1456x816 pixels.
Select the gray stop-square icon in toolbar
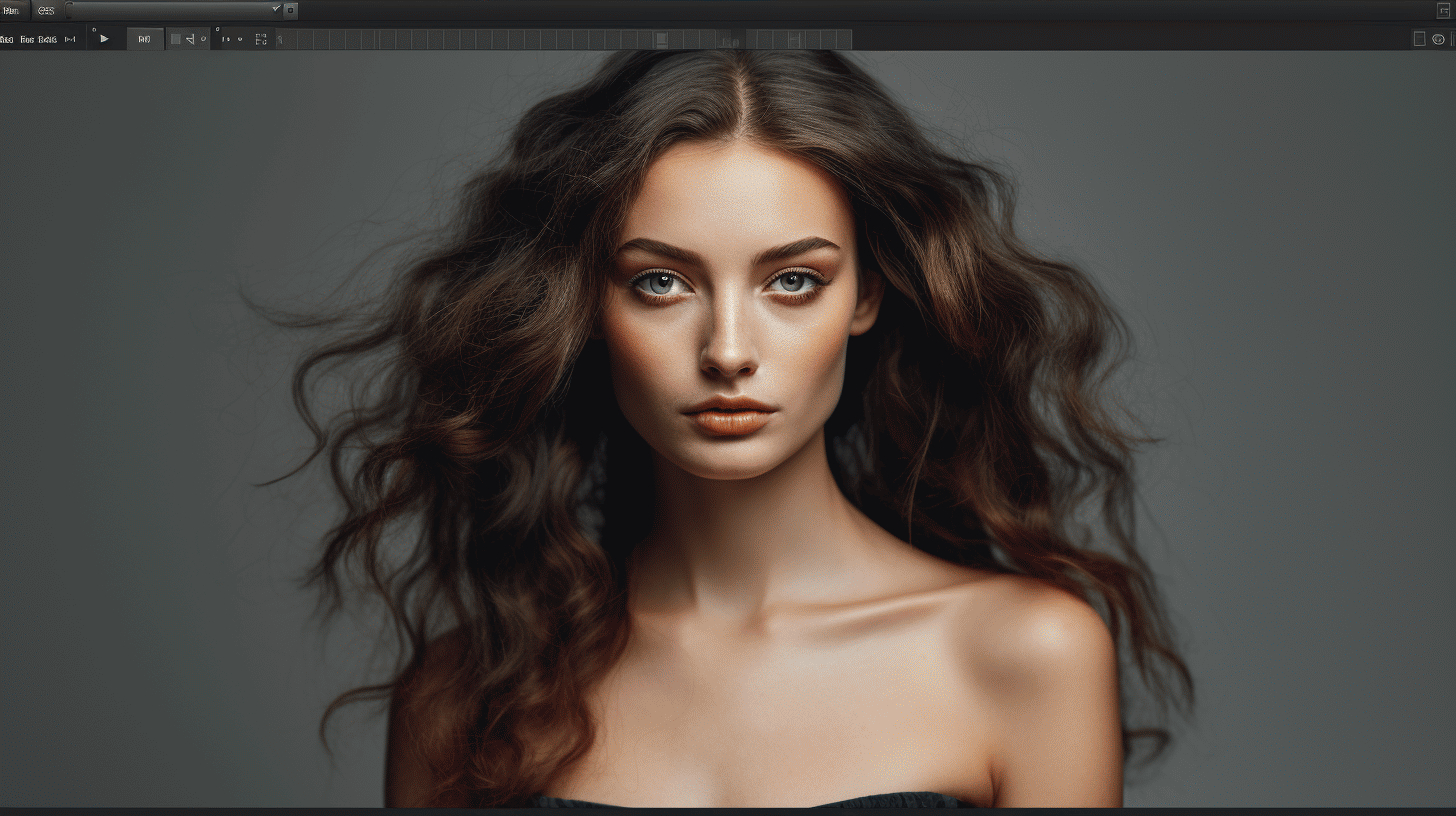(x=176, y=39)
